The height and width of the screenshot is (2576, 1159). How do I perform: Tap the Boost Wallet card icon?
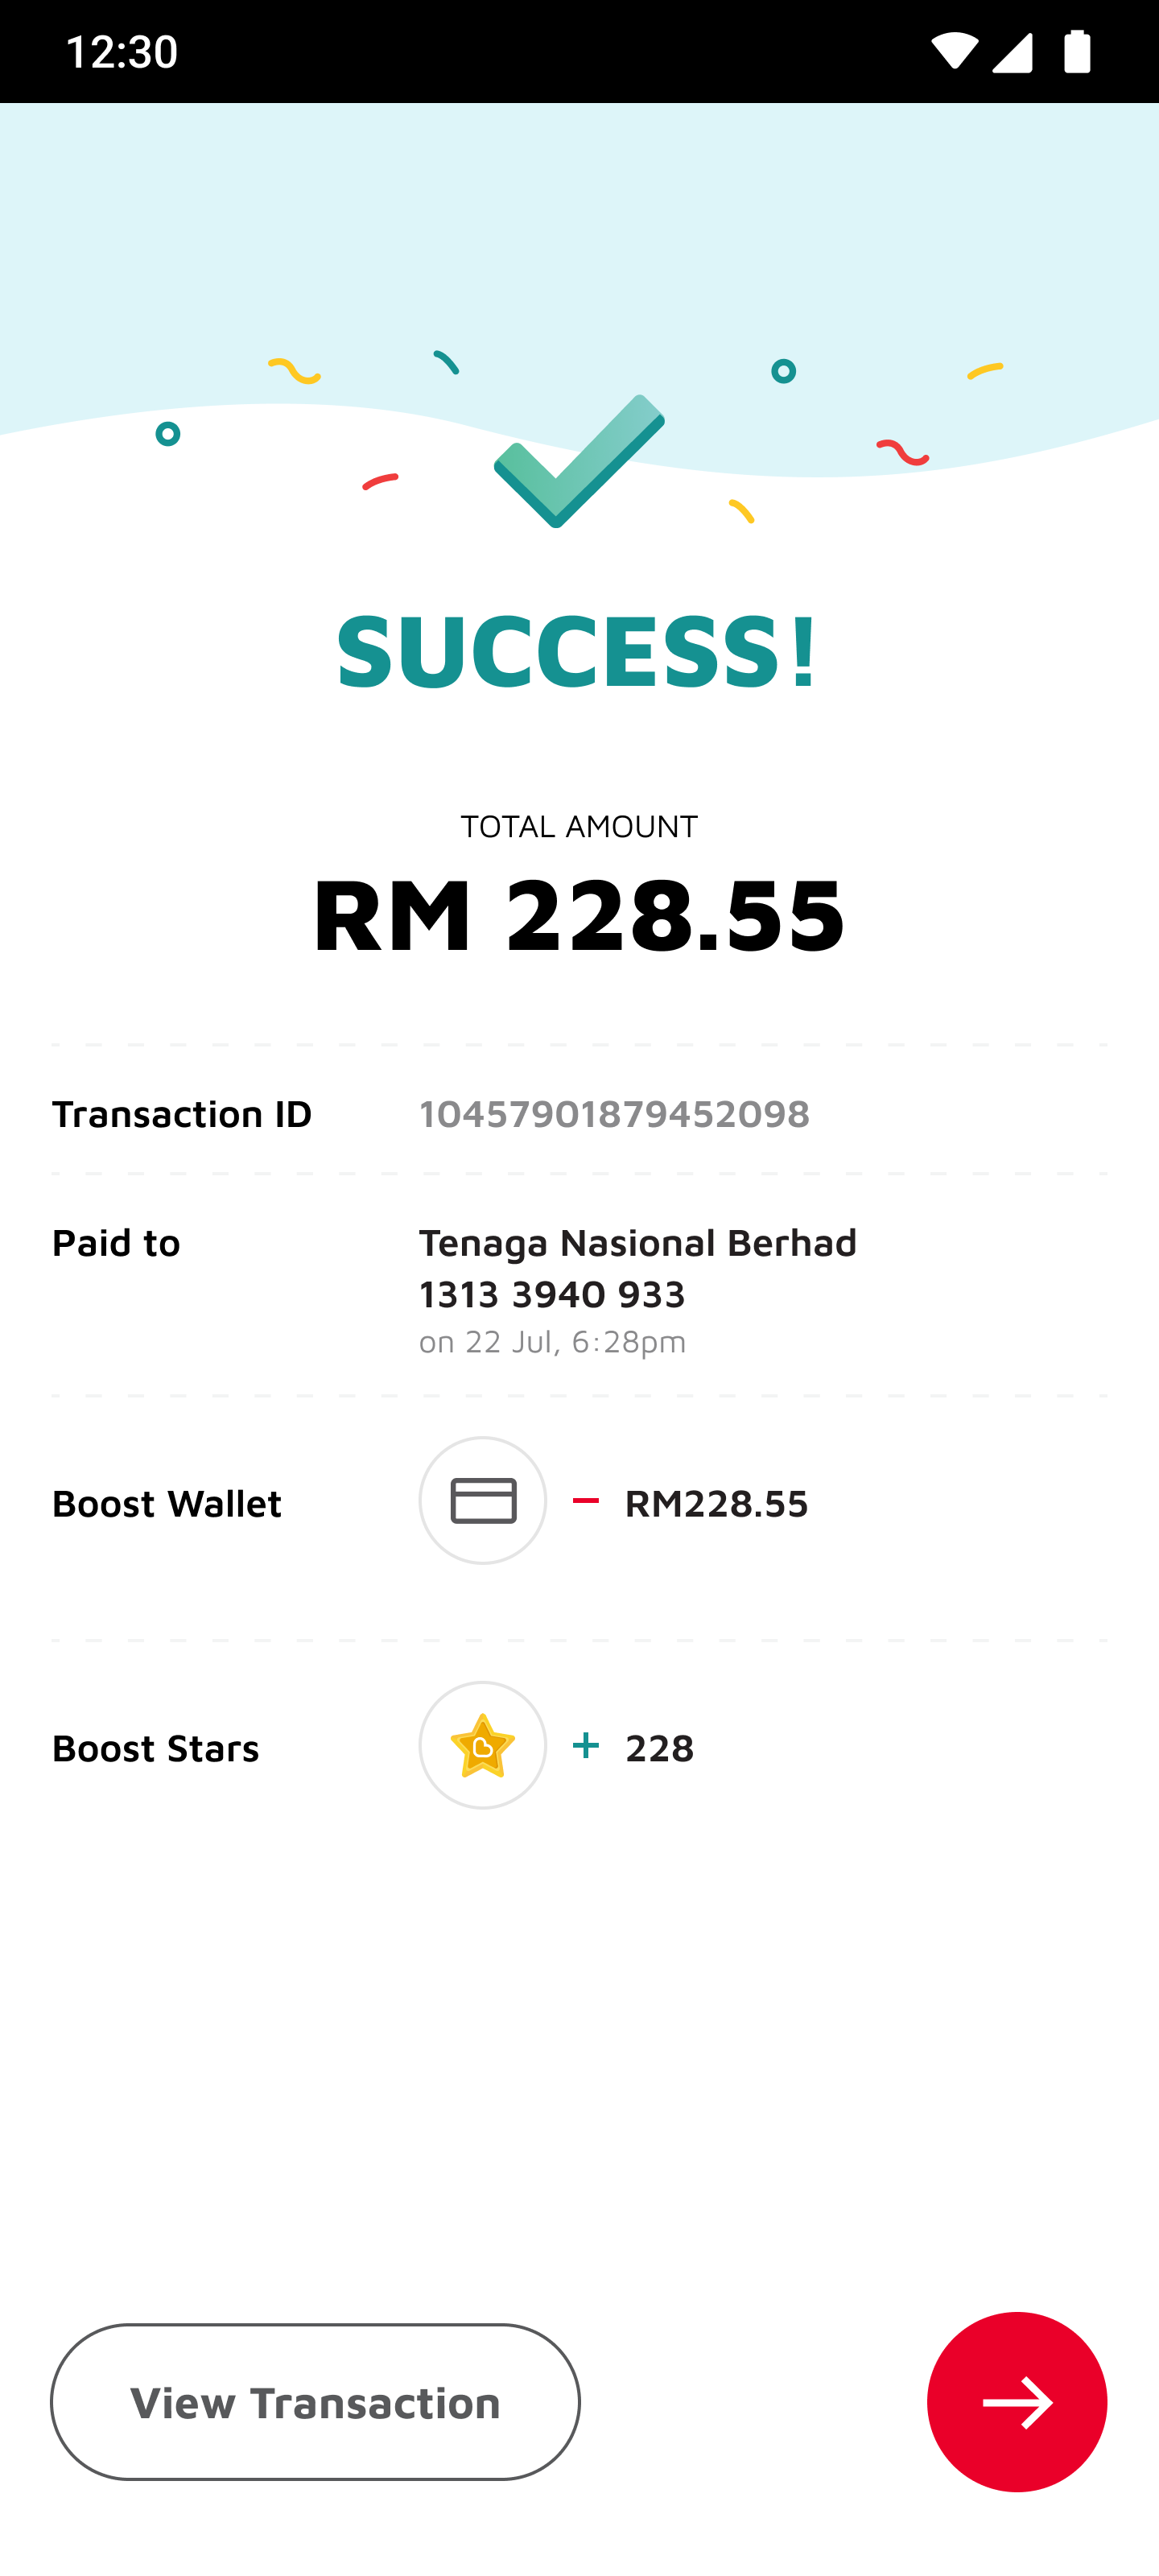pos(483,1500)
